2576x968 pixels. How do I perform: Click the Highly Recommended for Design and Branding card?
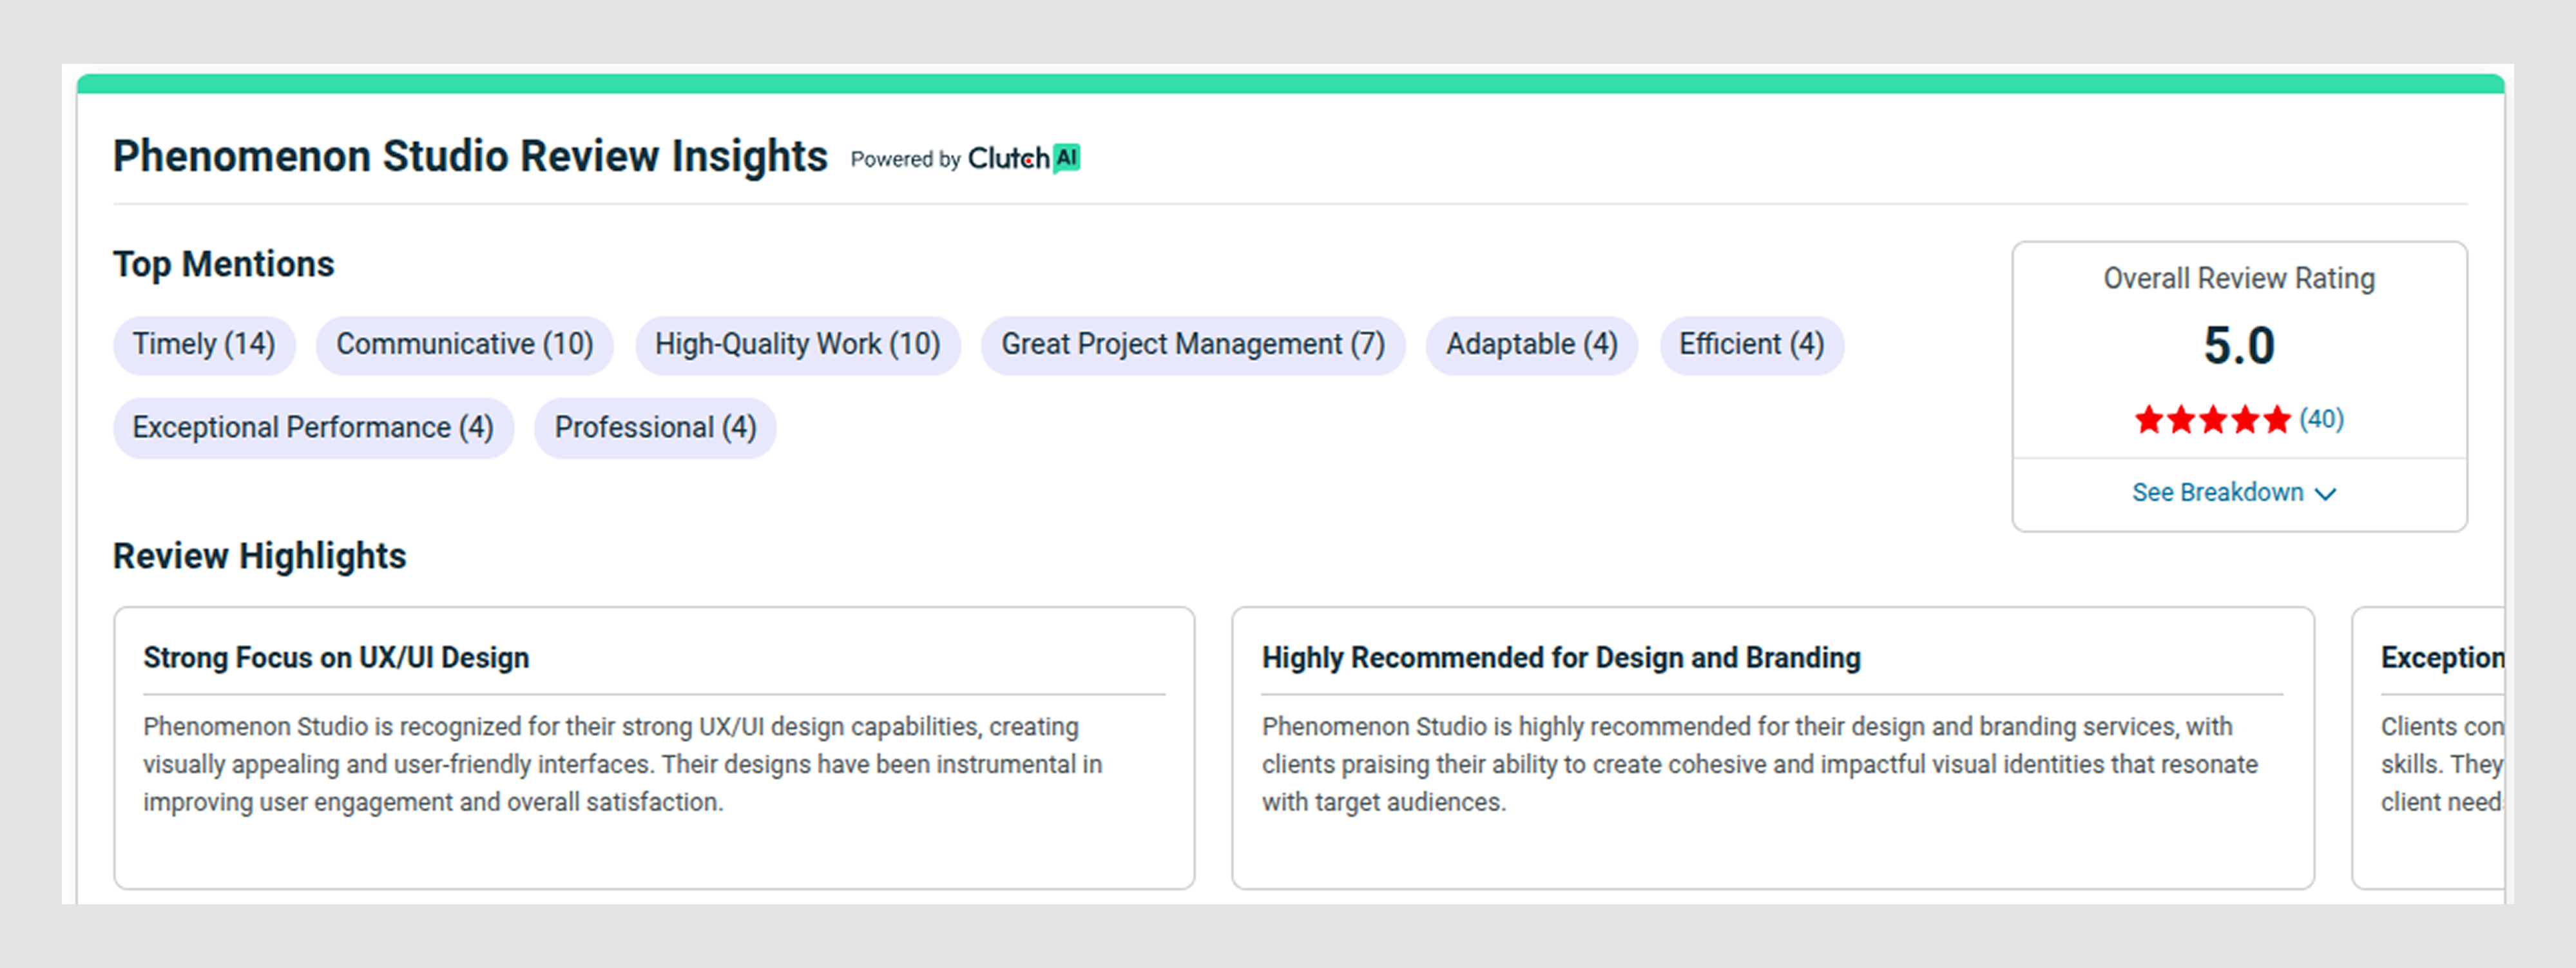1773,747
